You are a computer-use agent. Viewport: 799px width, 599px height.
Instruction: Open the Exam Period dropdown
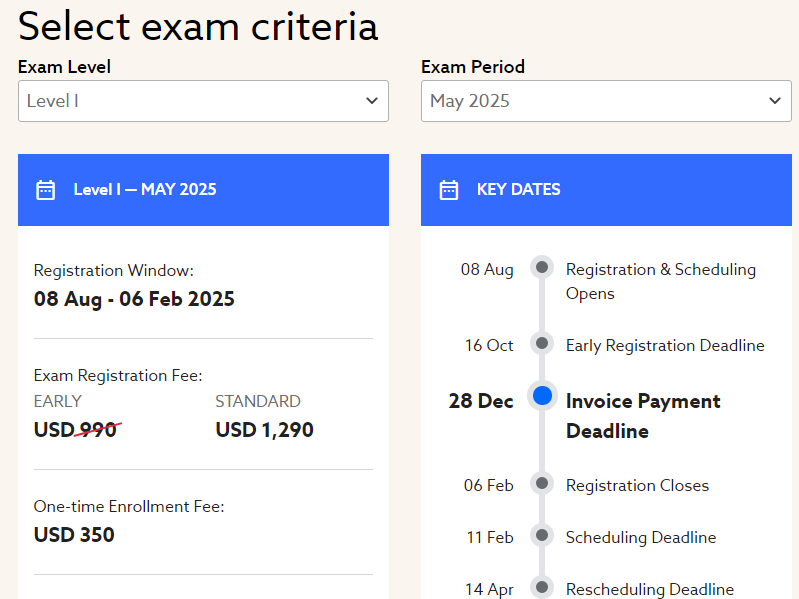tap(606, 101)
